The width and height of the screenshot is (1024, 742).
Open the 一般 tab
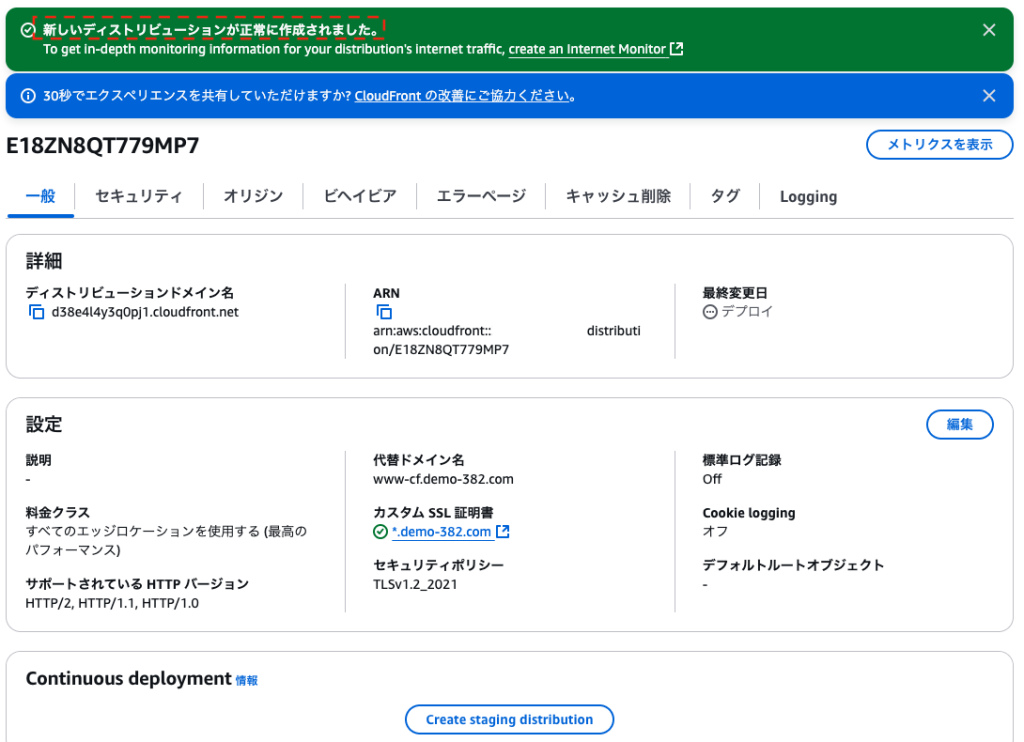(x=40, y=196)
